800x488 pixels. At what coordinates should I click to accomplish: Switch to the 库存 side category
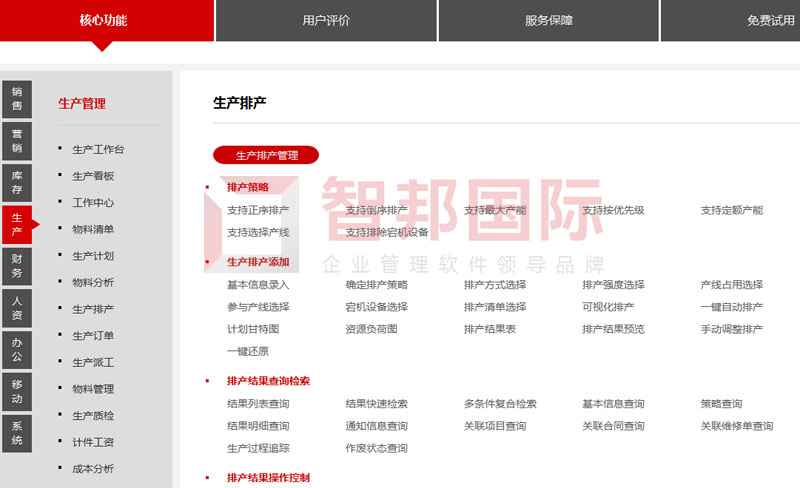pyautogui.click(x=17, y=182)
